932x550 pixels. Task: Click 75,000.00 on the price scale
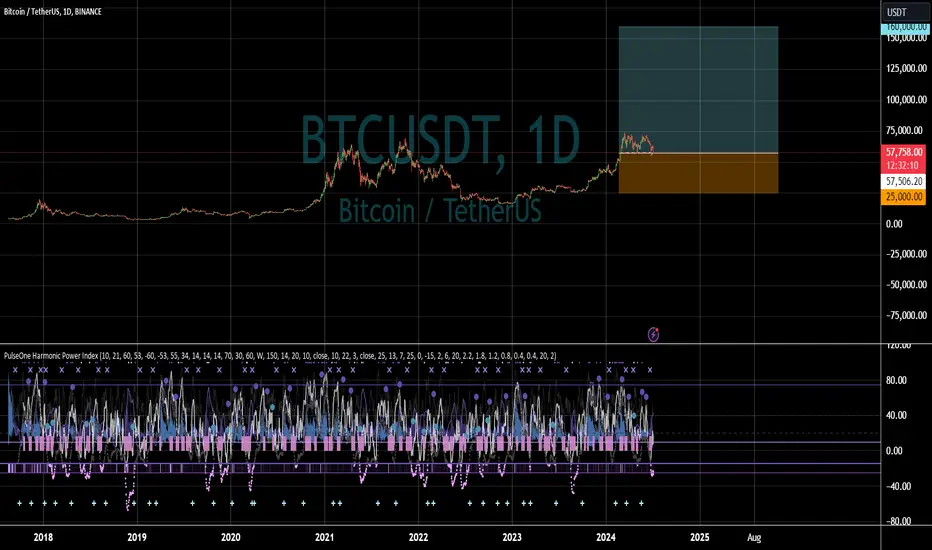(905, 130)
